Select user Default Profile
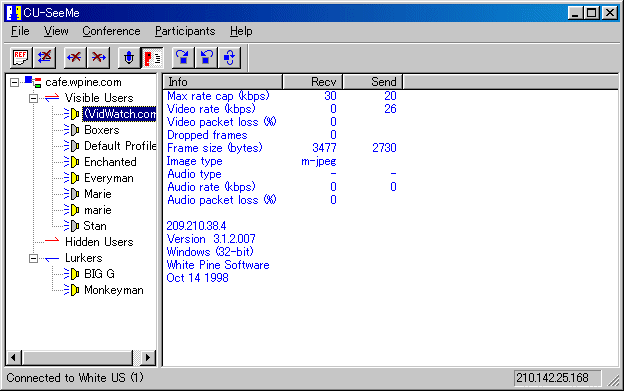This screenshot has height=391, width=624. click(120, 146)
